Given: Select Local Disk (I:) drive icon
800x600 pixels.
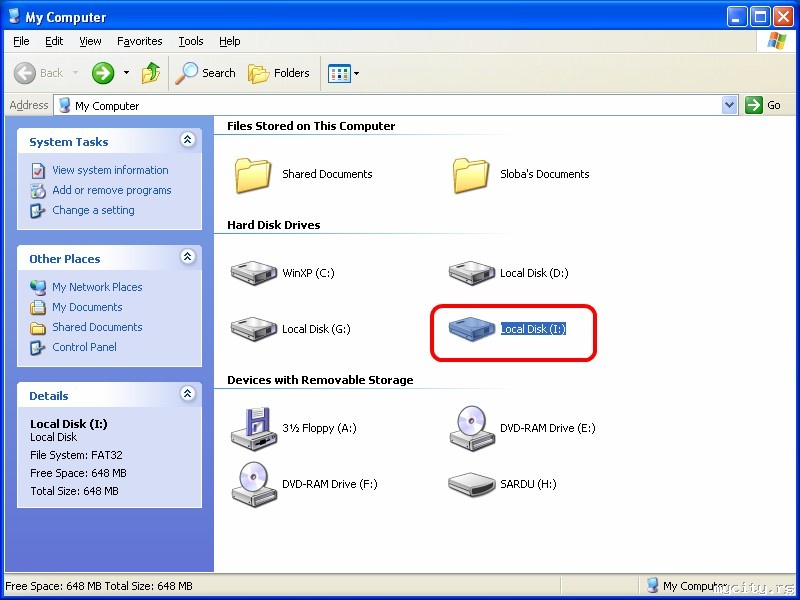Looking at the screenshot, I should [x=471, y=329].
